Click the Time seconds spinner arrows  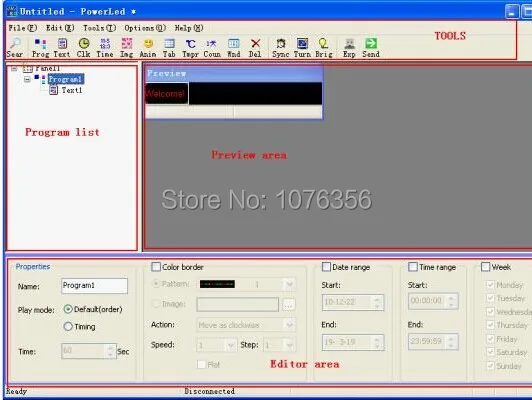(x=110, y=351)
